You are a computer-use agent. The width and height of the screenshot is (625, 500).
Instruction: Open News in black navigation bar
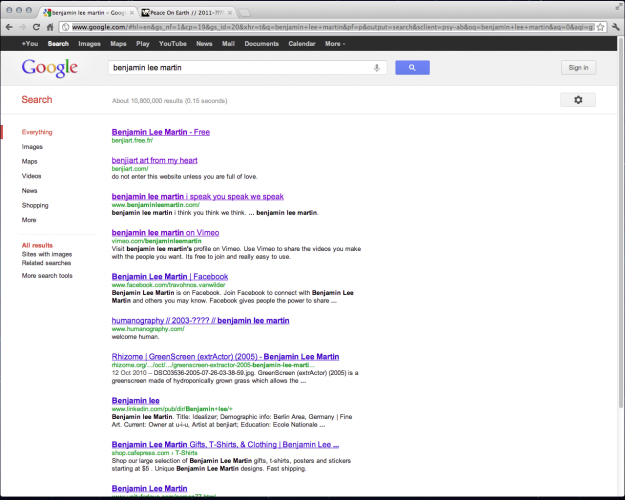(x=204, y=43)
